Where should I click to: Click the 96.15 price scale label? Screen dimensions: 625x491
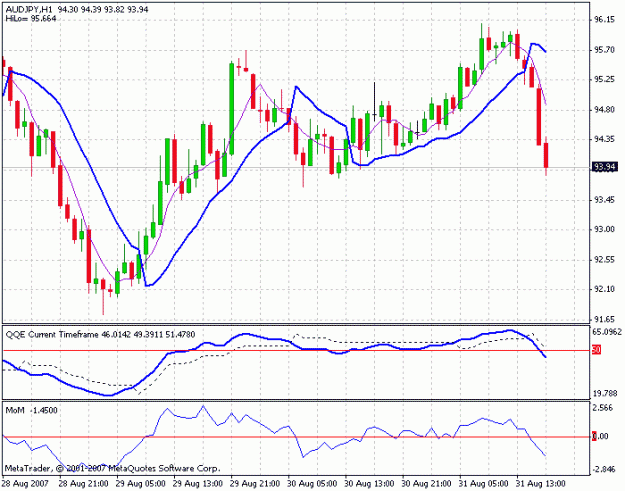click(x=604, y=20)
